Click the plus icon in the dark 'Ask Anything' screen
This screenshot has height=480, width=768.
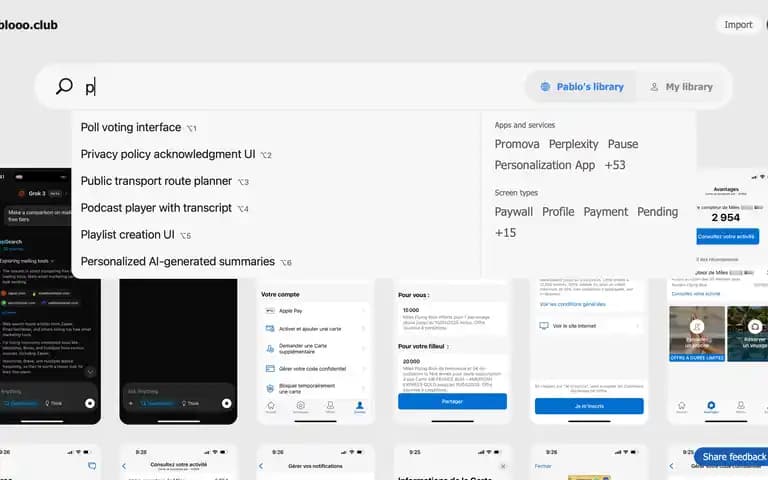131,403
